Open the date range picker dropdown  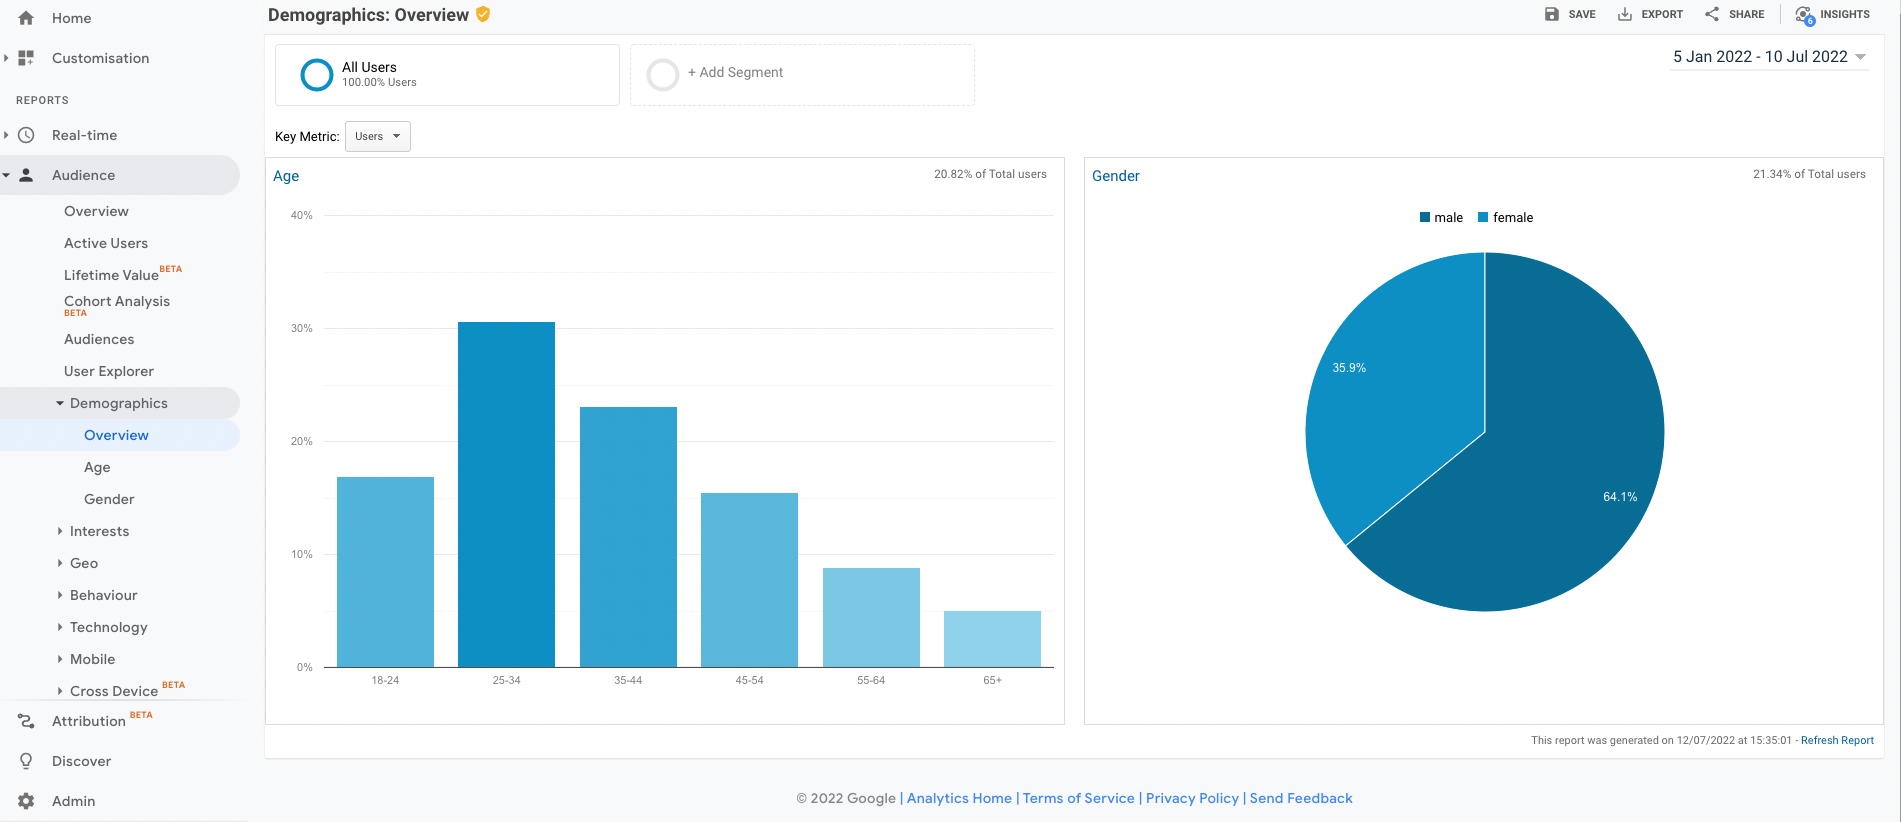click(1768, 57)
